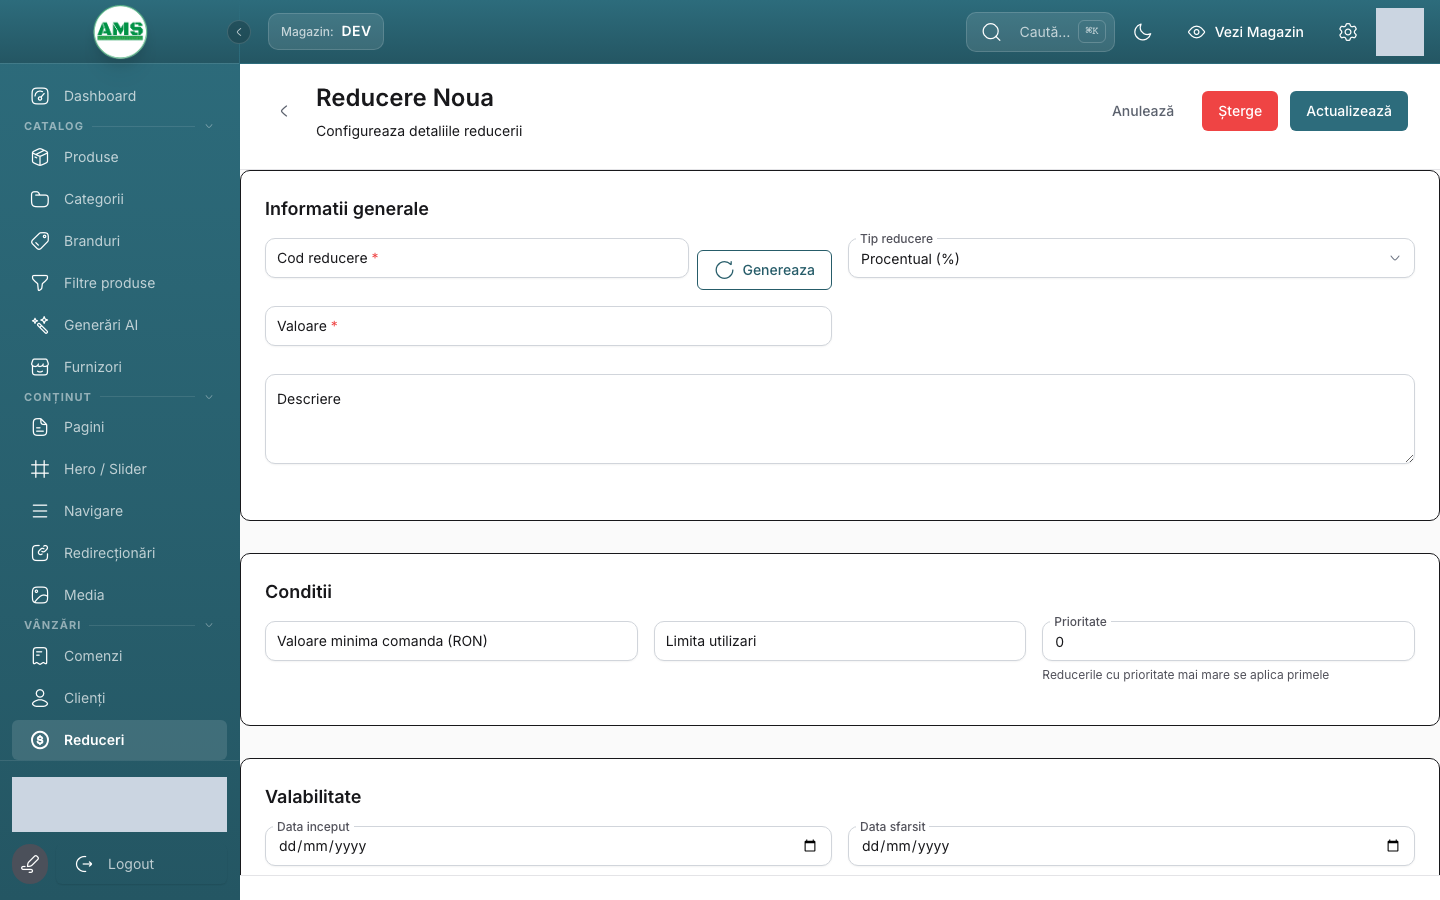
Task: Open the Magazin: DEV selector
Action: click(326, 32)
